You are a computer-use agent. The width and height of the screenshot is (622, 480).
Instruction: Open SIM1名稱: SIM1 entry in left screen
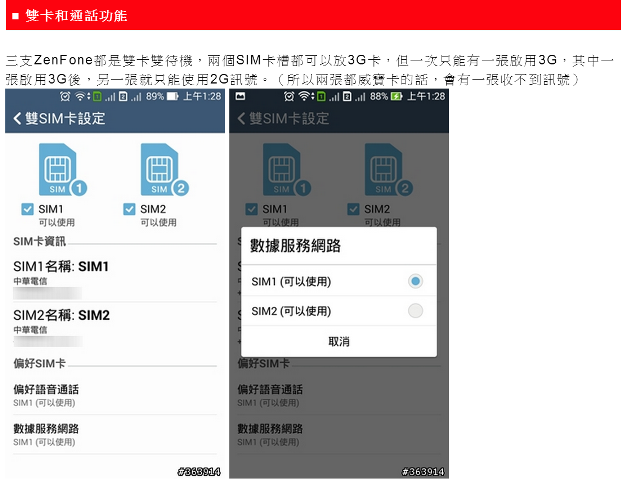point(115,278)
